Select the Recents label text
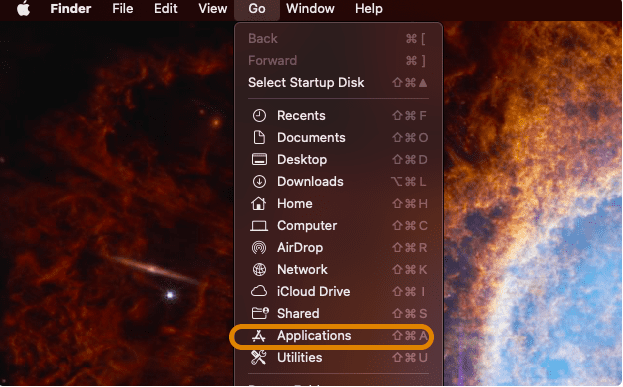The image size is (623, 387). tap(301, 116)
